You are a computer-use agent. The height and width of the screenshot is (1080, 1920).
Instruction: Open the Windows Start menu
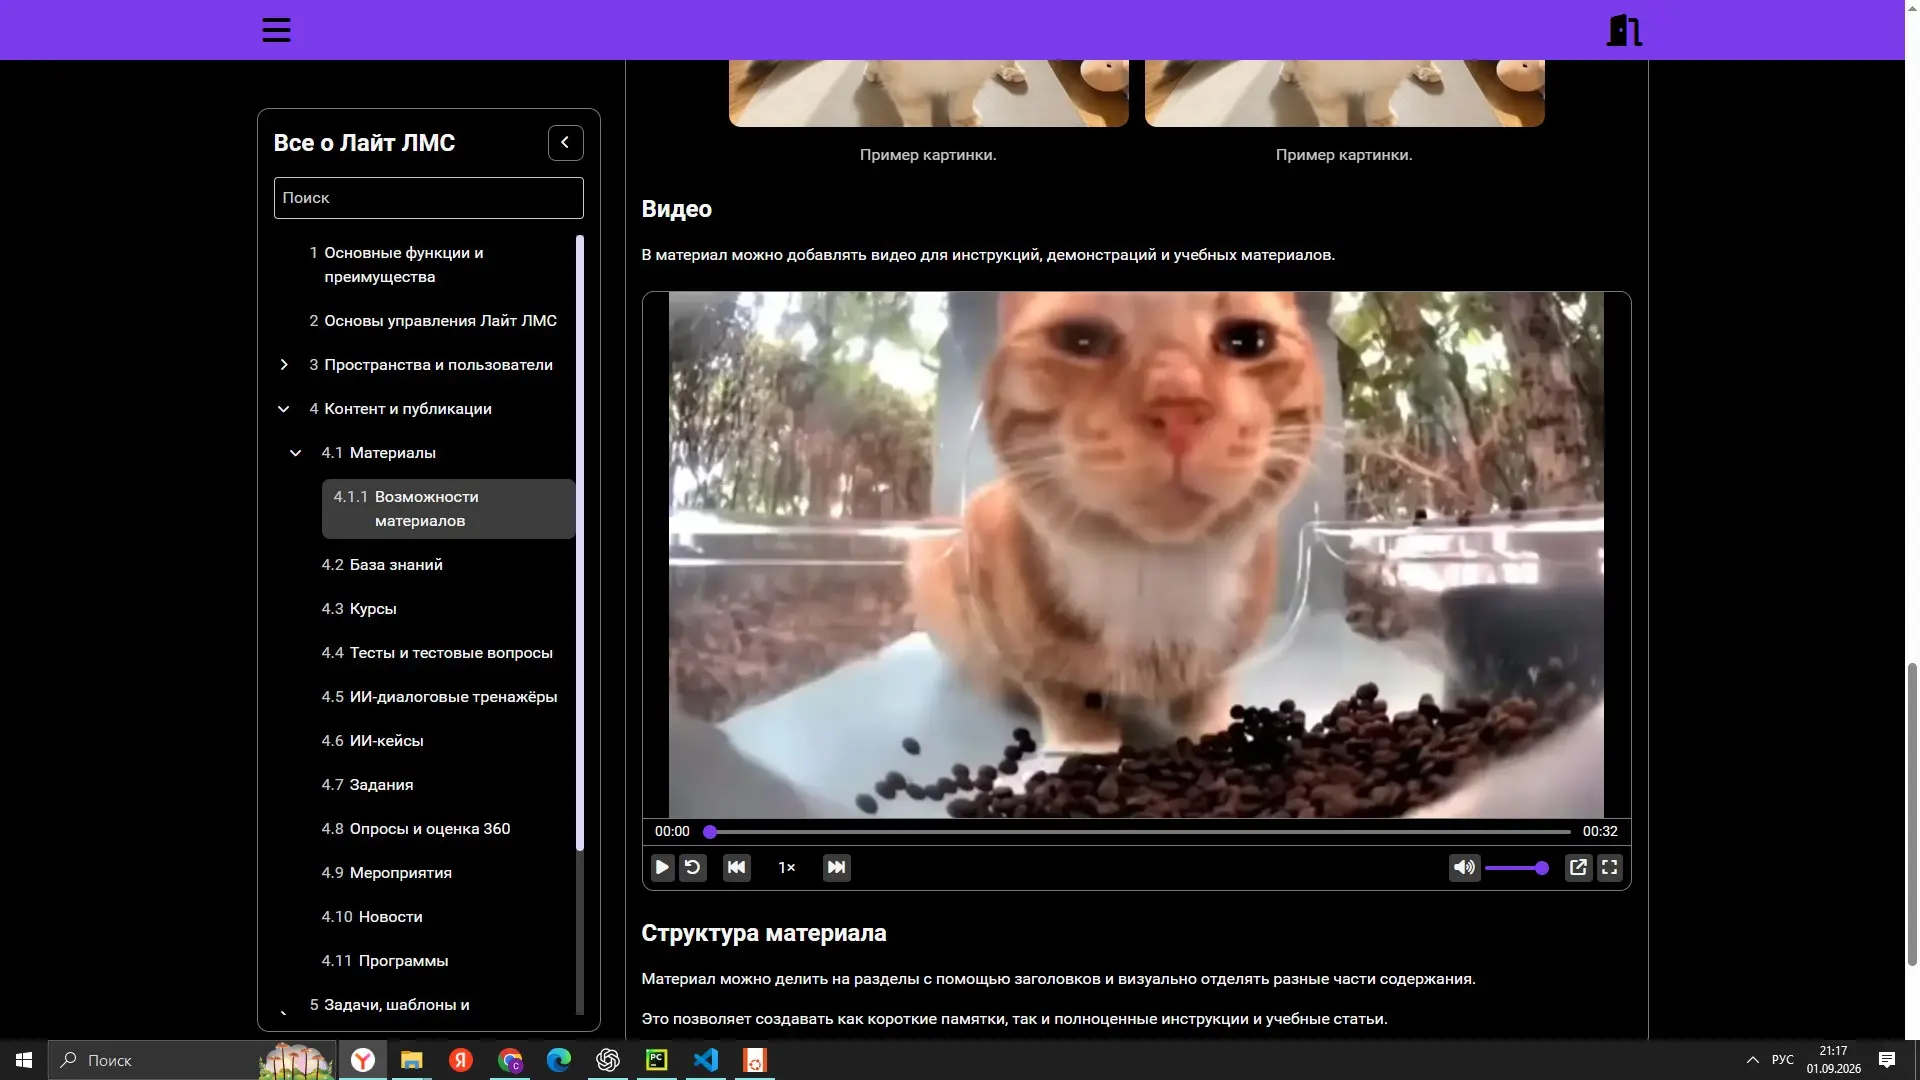[24, 1060]
